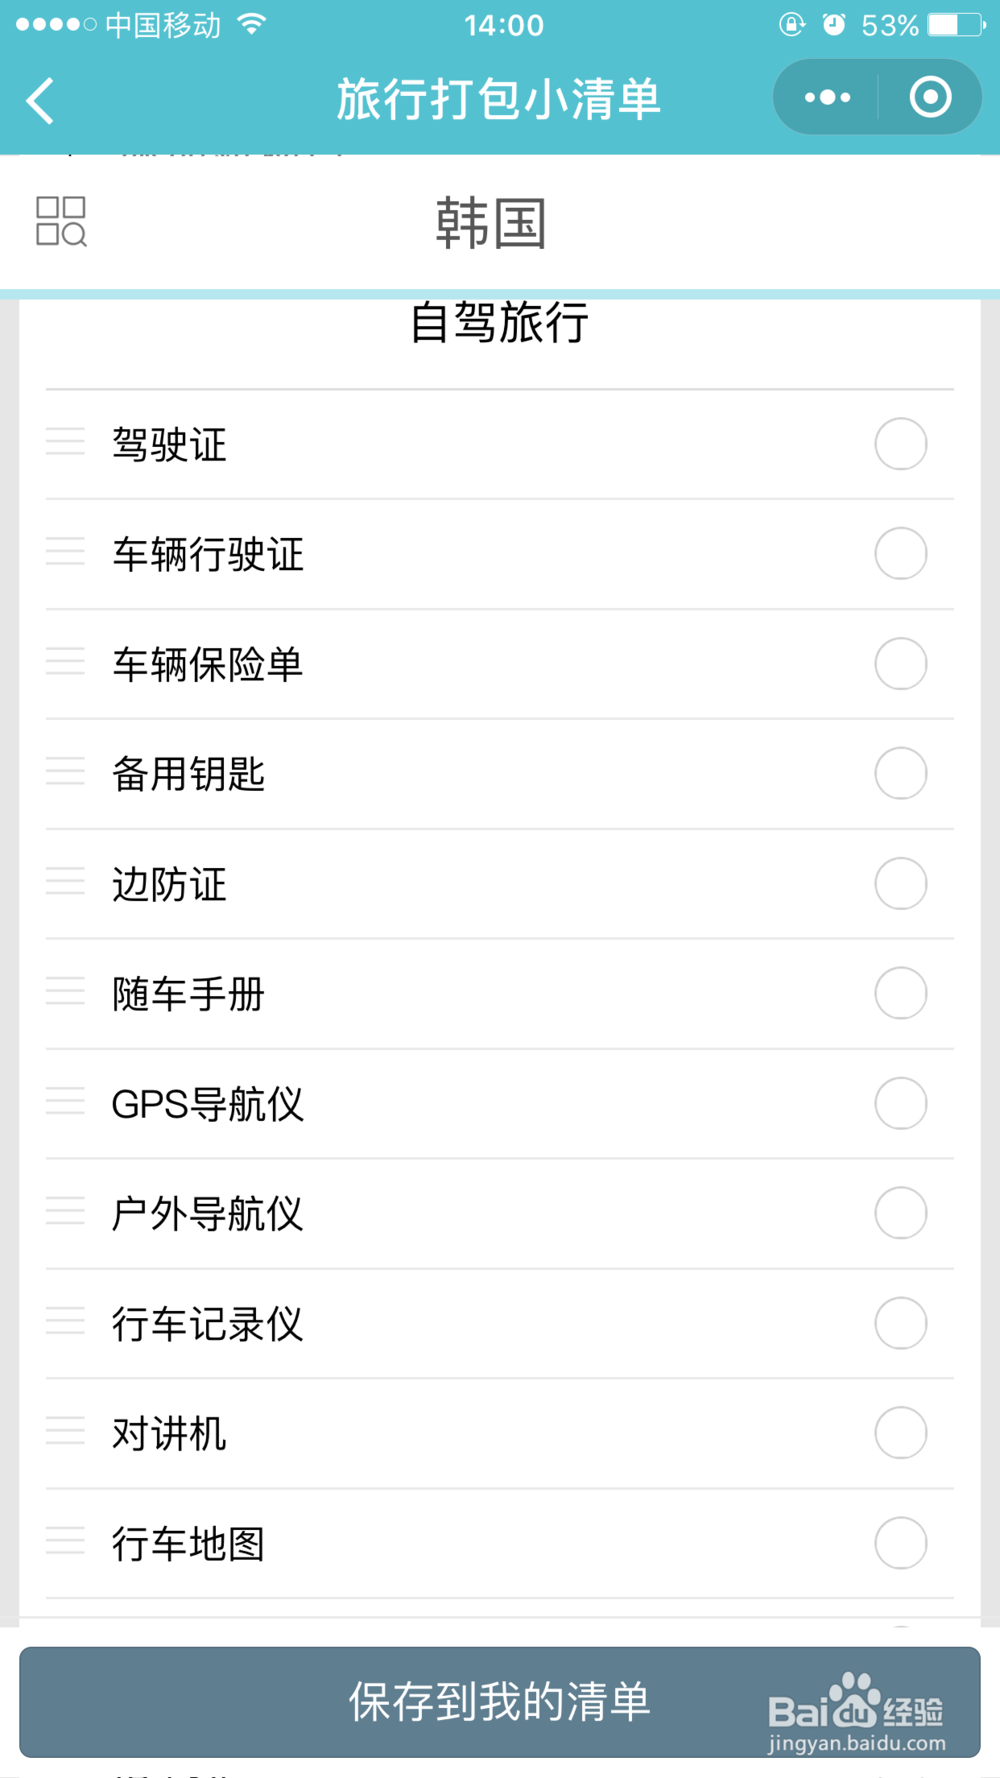Tap drag handle beside 备用钥匙
The width and height of the screenshot is (1000, 1778).
pyautogui.click(x=65, y=772)
